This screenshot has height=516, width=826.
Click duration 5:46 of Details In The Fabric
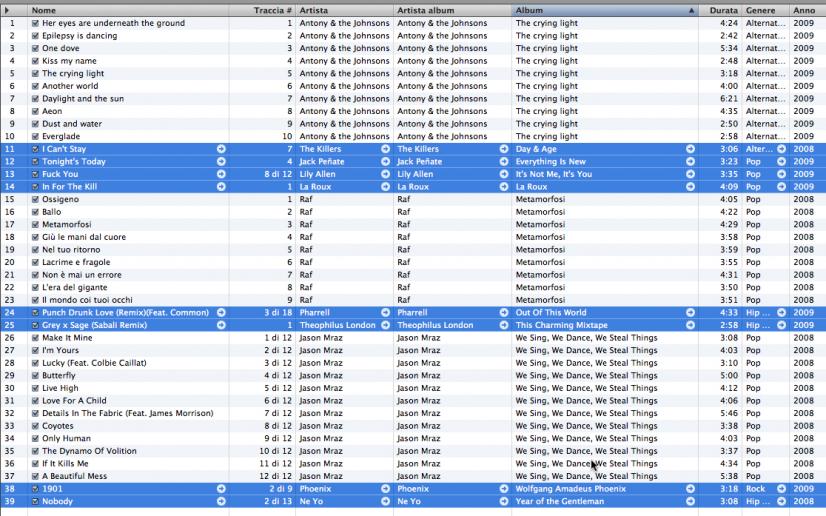click(729, 414)
